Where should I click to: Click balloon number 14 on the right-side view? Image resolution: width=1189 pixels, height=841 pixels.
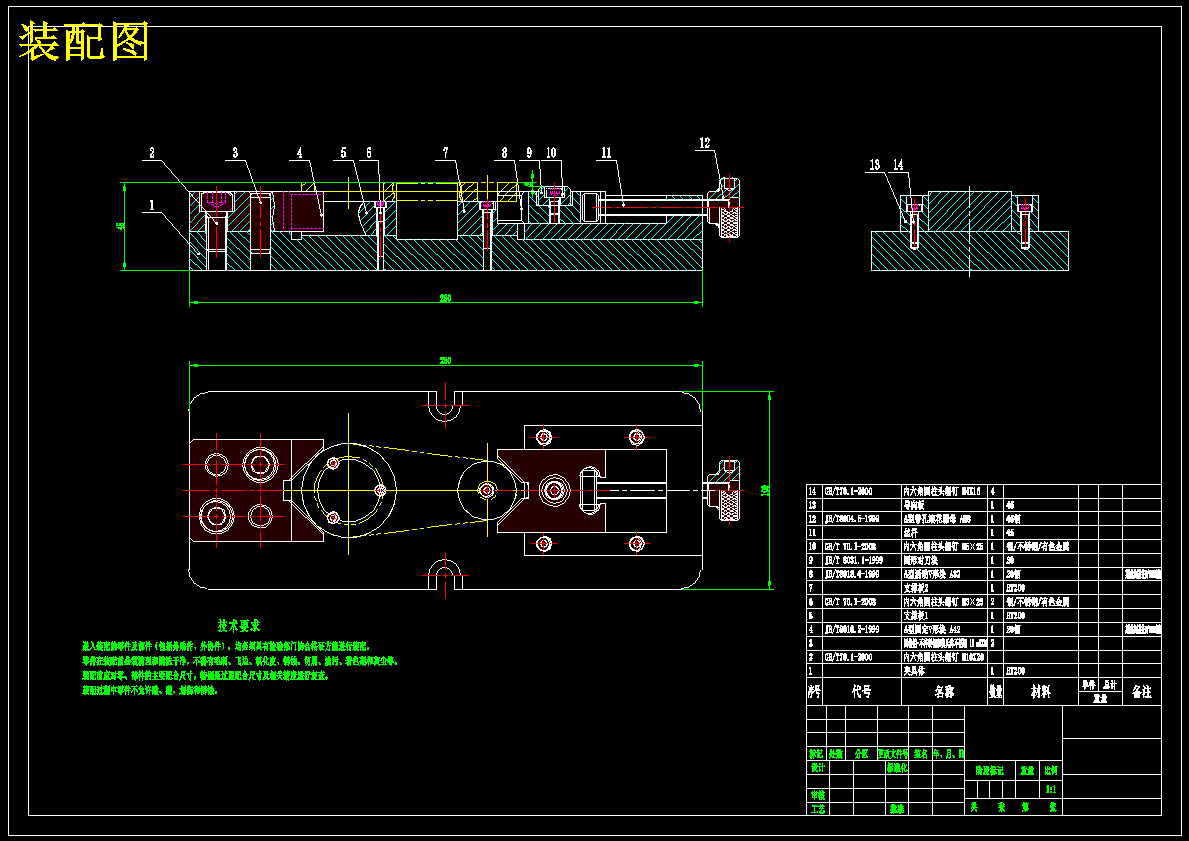[x=899, y=165]
